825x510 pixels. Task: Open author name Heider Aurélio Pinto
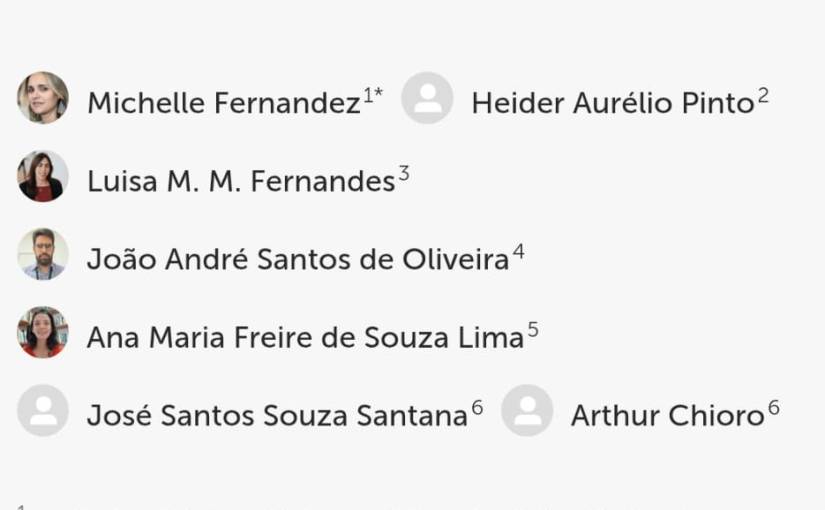pos(612,103)
